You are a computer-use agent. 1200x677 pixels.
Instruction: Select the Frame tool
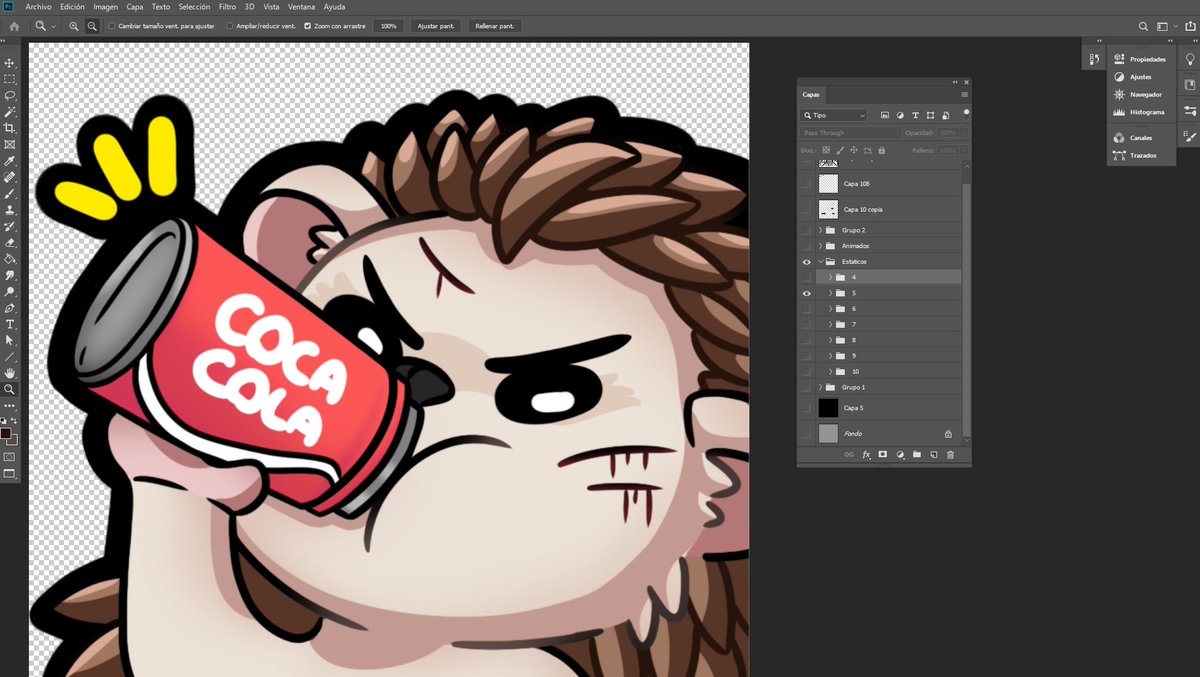click(10, 144)
